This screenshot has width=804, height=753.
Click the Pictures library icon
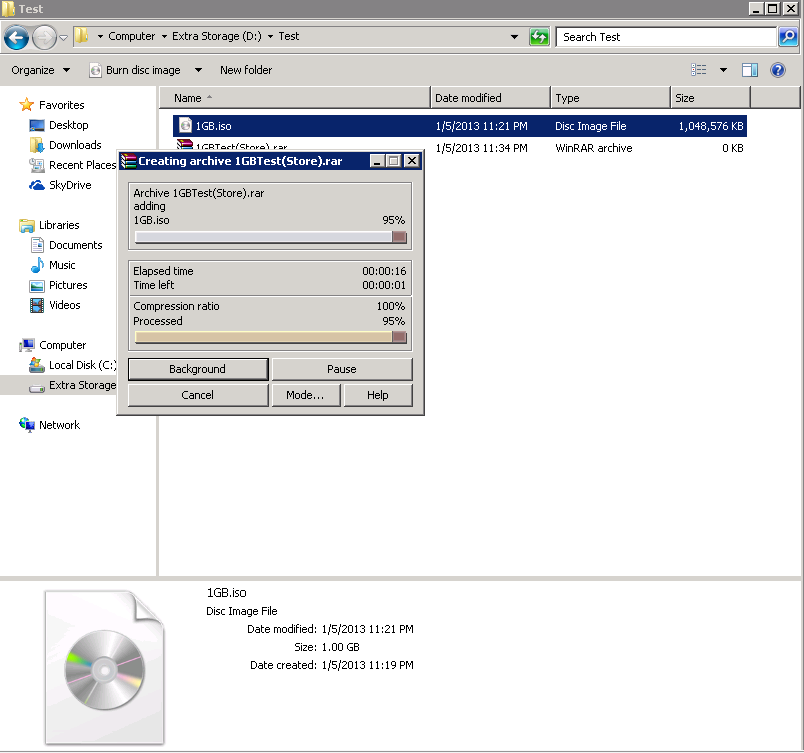click(37, 286)
